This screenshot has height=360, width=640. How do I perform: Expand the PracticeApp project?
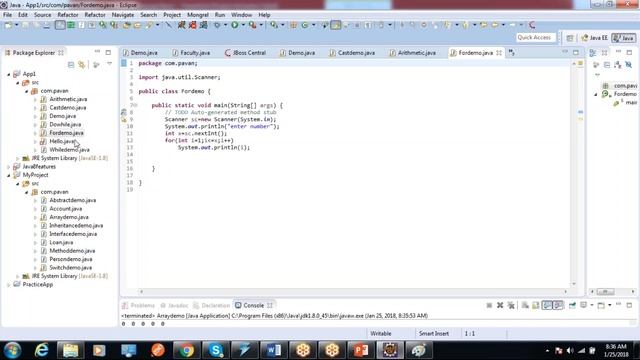coord(9,285)
